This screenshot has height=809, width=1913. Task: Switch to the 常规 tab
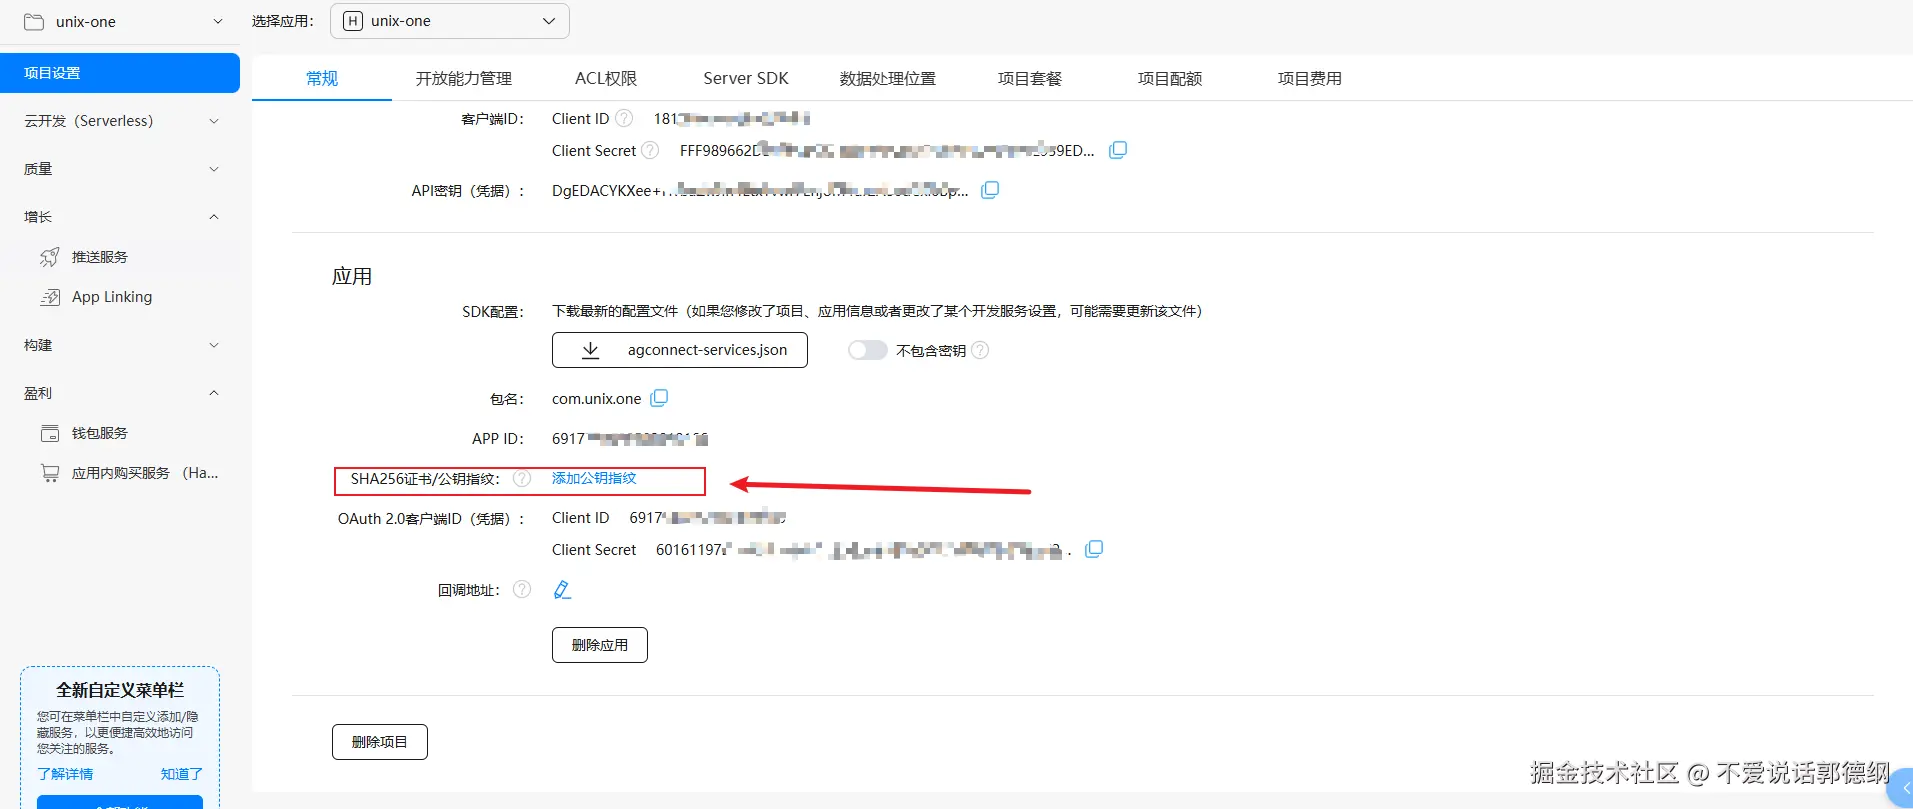tap(322, 78)
